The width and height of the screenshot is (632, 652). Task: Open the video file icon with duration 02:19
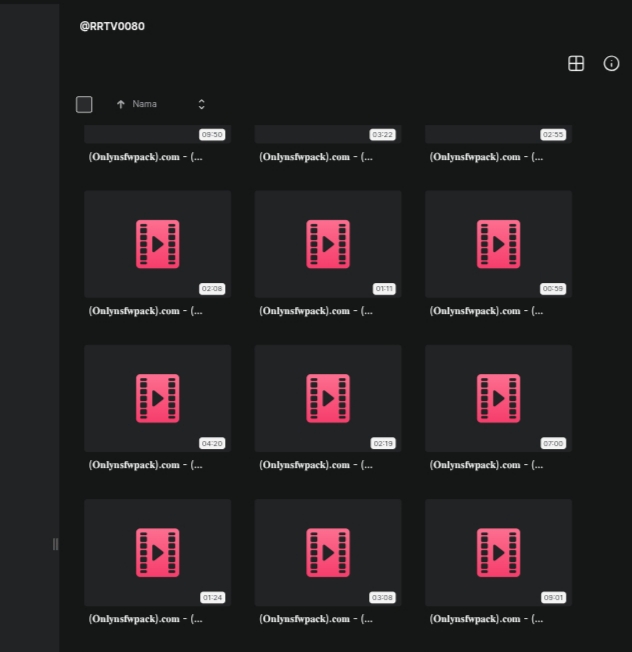click(328, 398)
